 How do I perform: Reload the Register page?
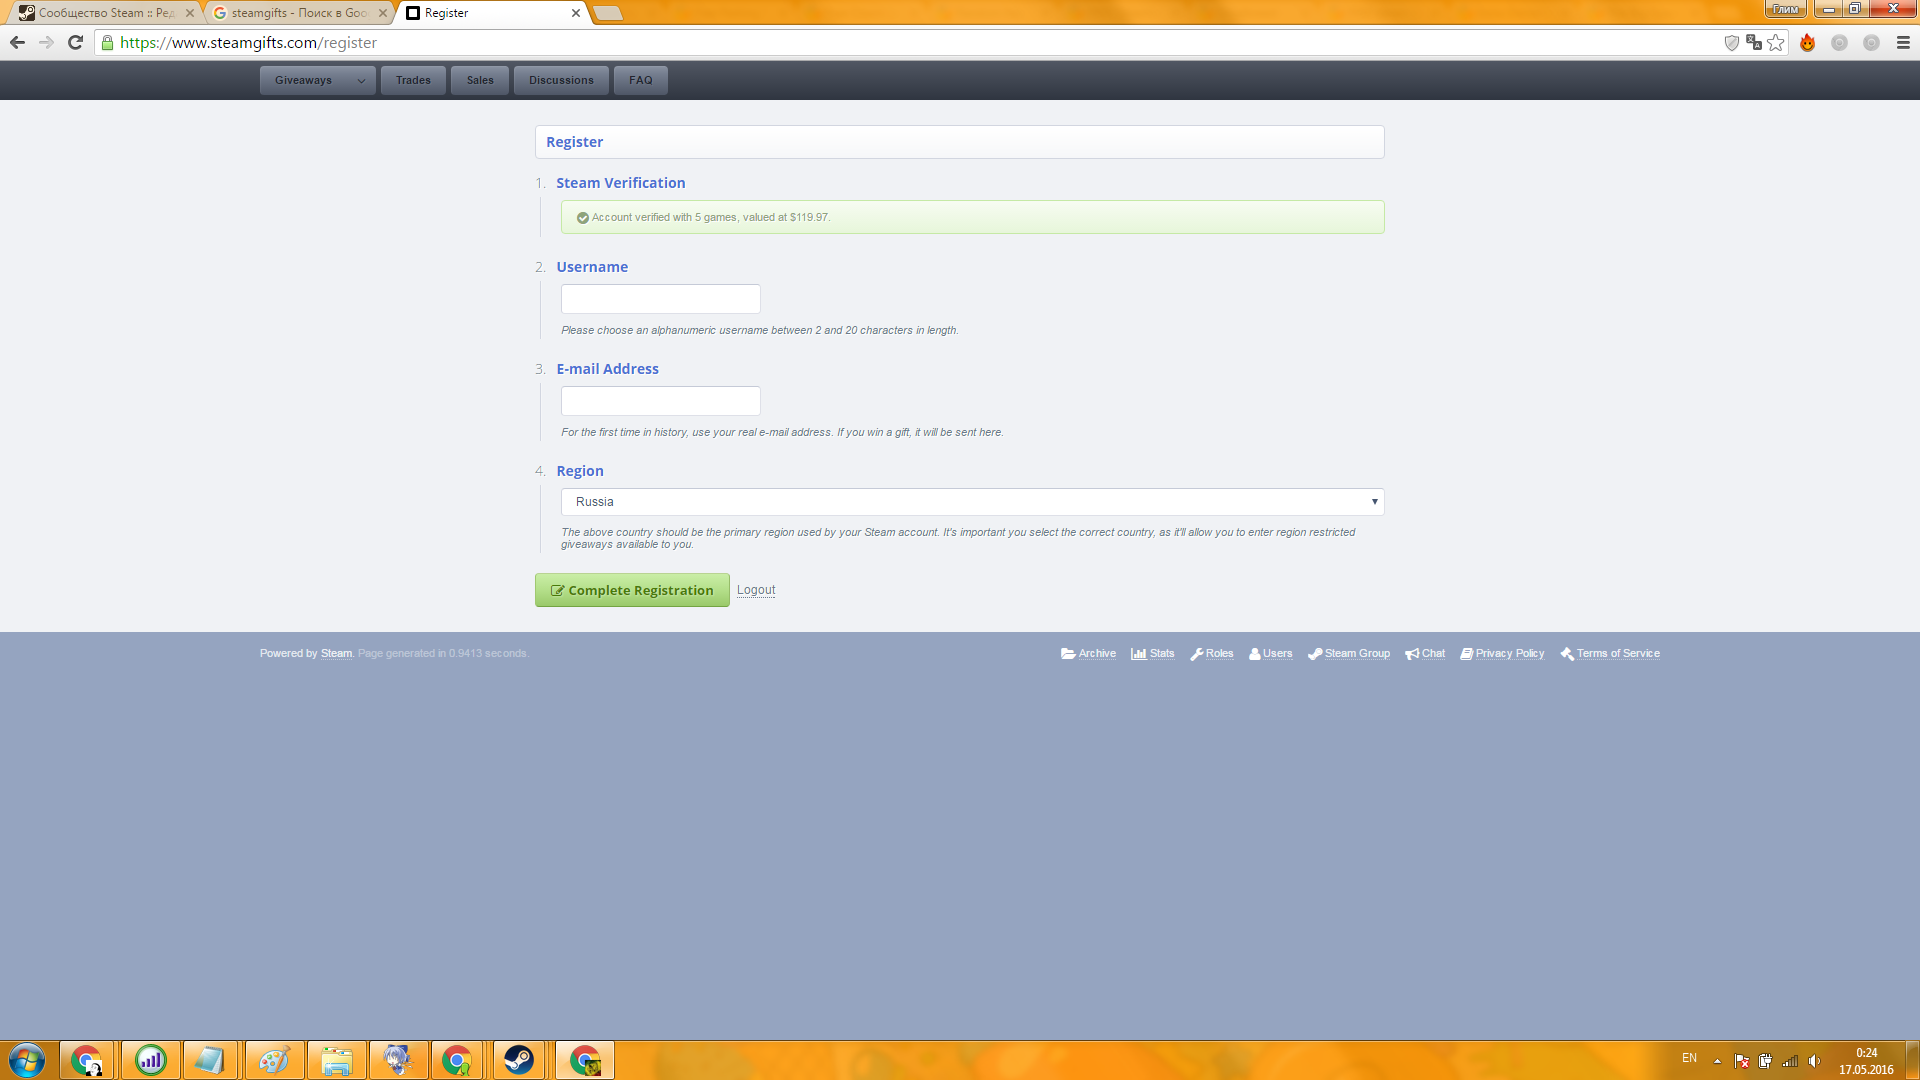click(x=75, y=42)
